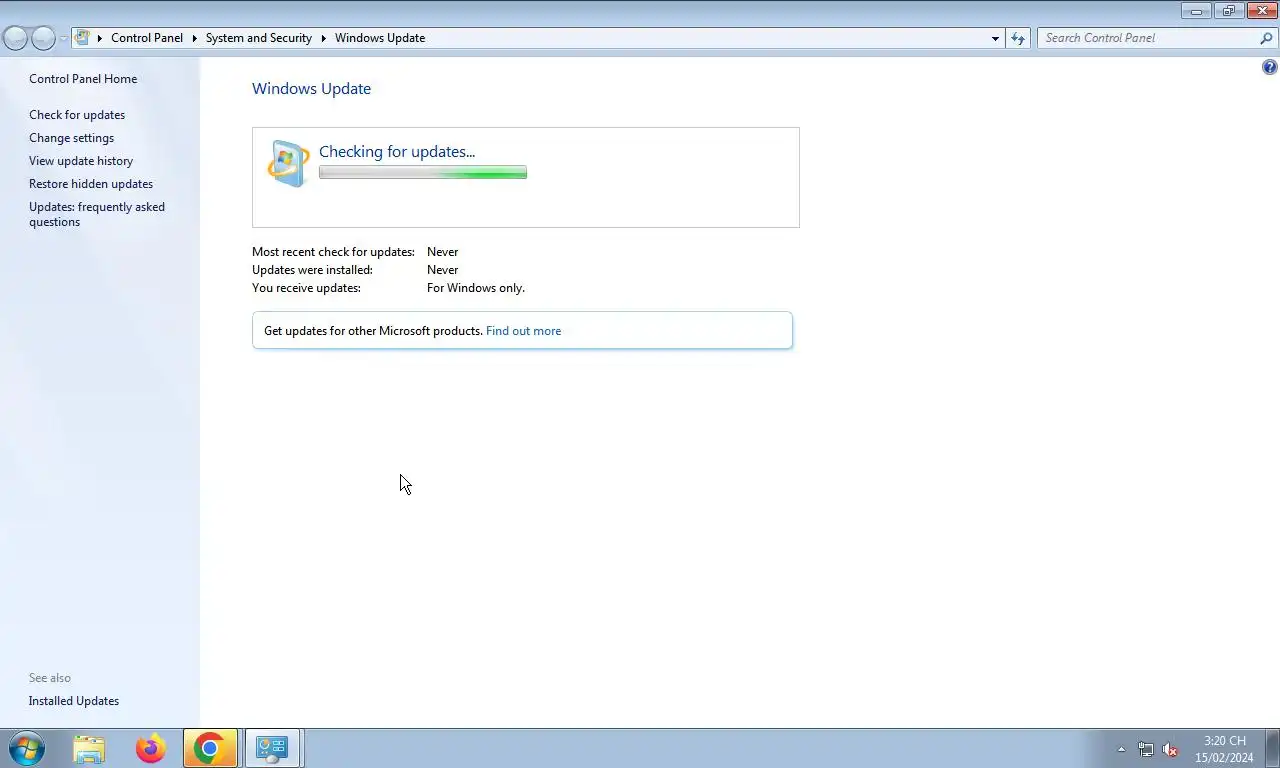This screenshot has height=768, width=1280.
Task: Go back with the Back arrow button
Action: coord(15,38)
